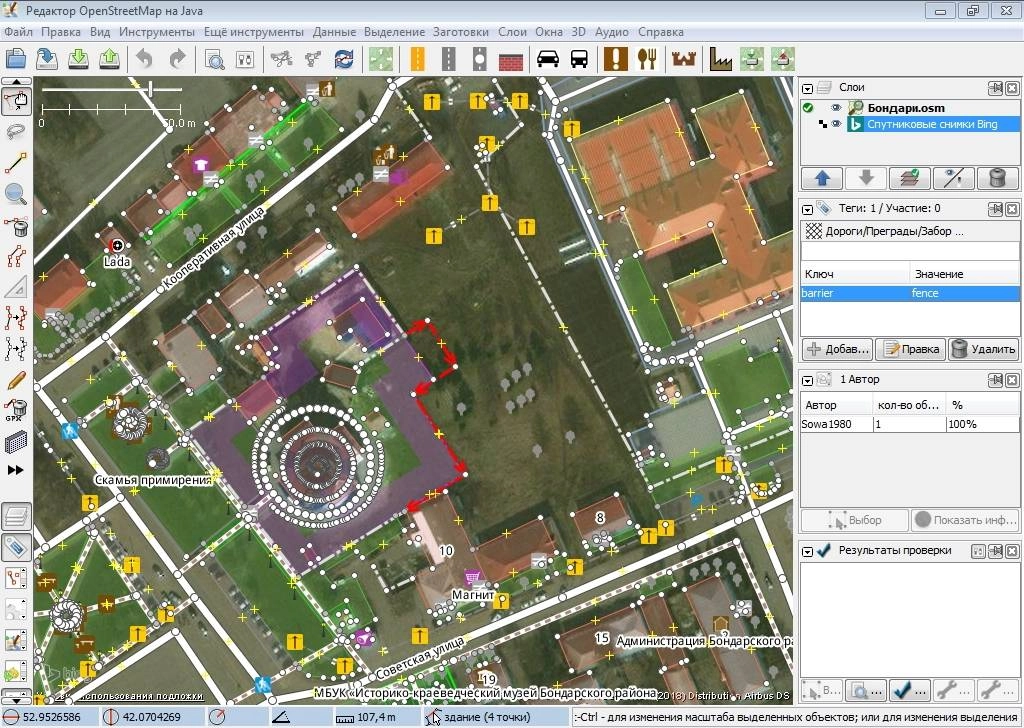The width and height of the screenshot is (1024, 728).
Task: Open a file with the folder icon
Action: 16,59
